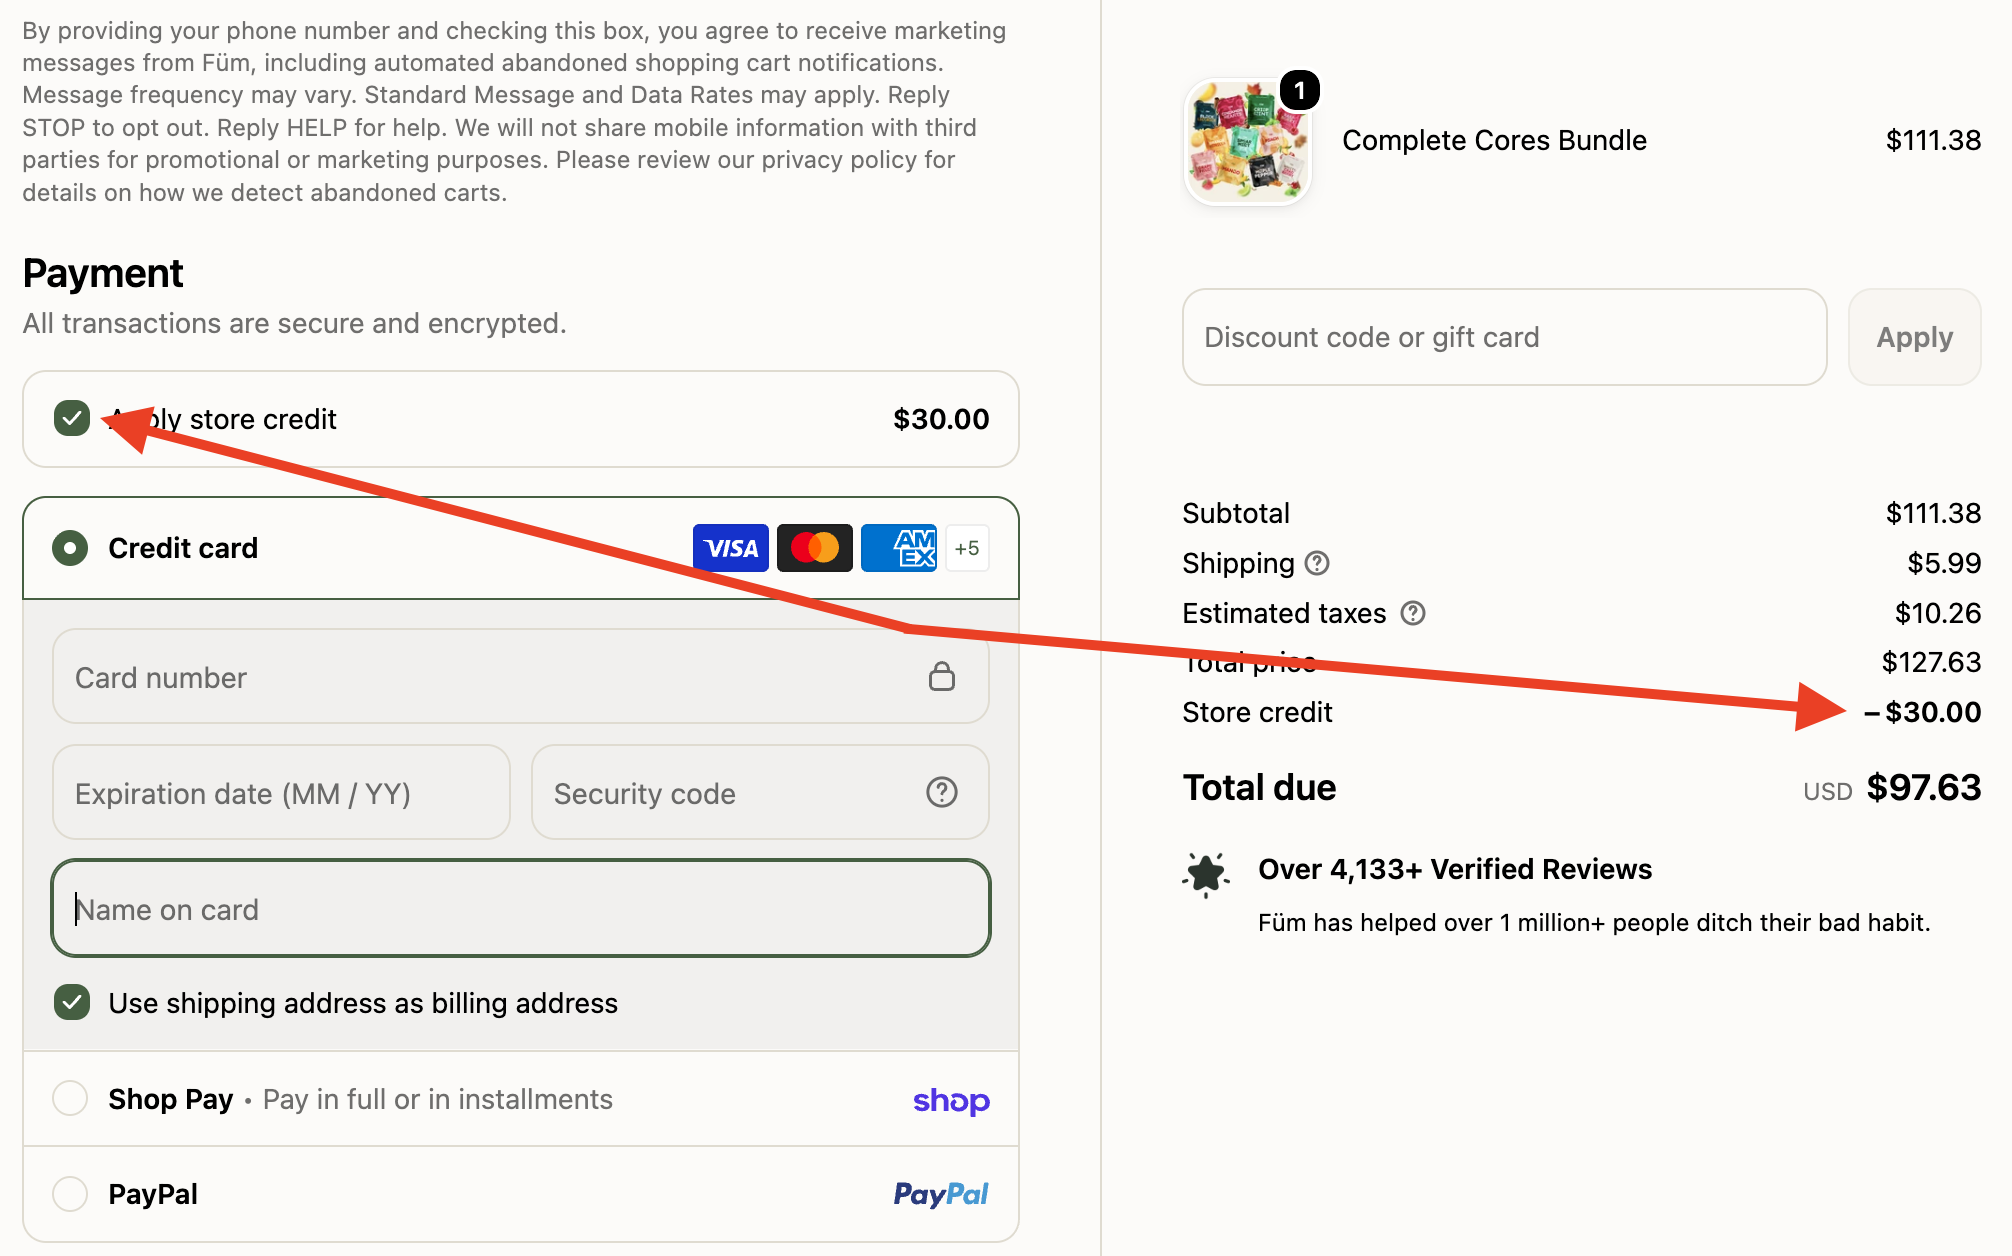The height and width of the screenshot is (1256, 2012).
Task: Select the PayPal radio button
Action: click(70, 1194)
